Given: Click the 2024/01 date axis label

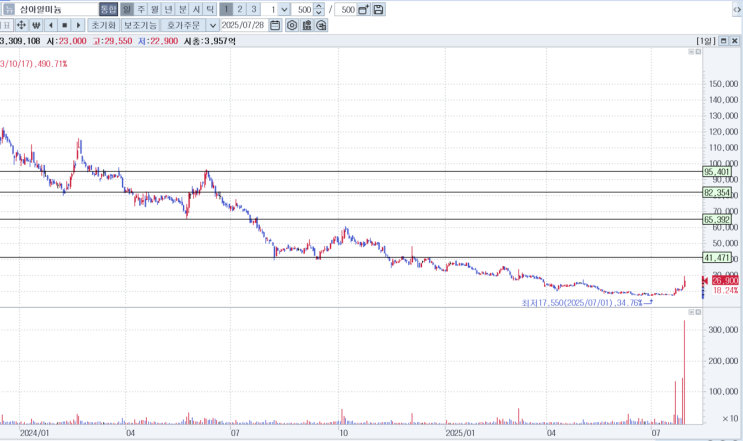Looking at the screenshot, I should [x=34, y=433].
